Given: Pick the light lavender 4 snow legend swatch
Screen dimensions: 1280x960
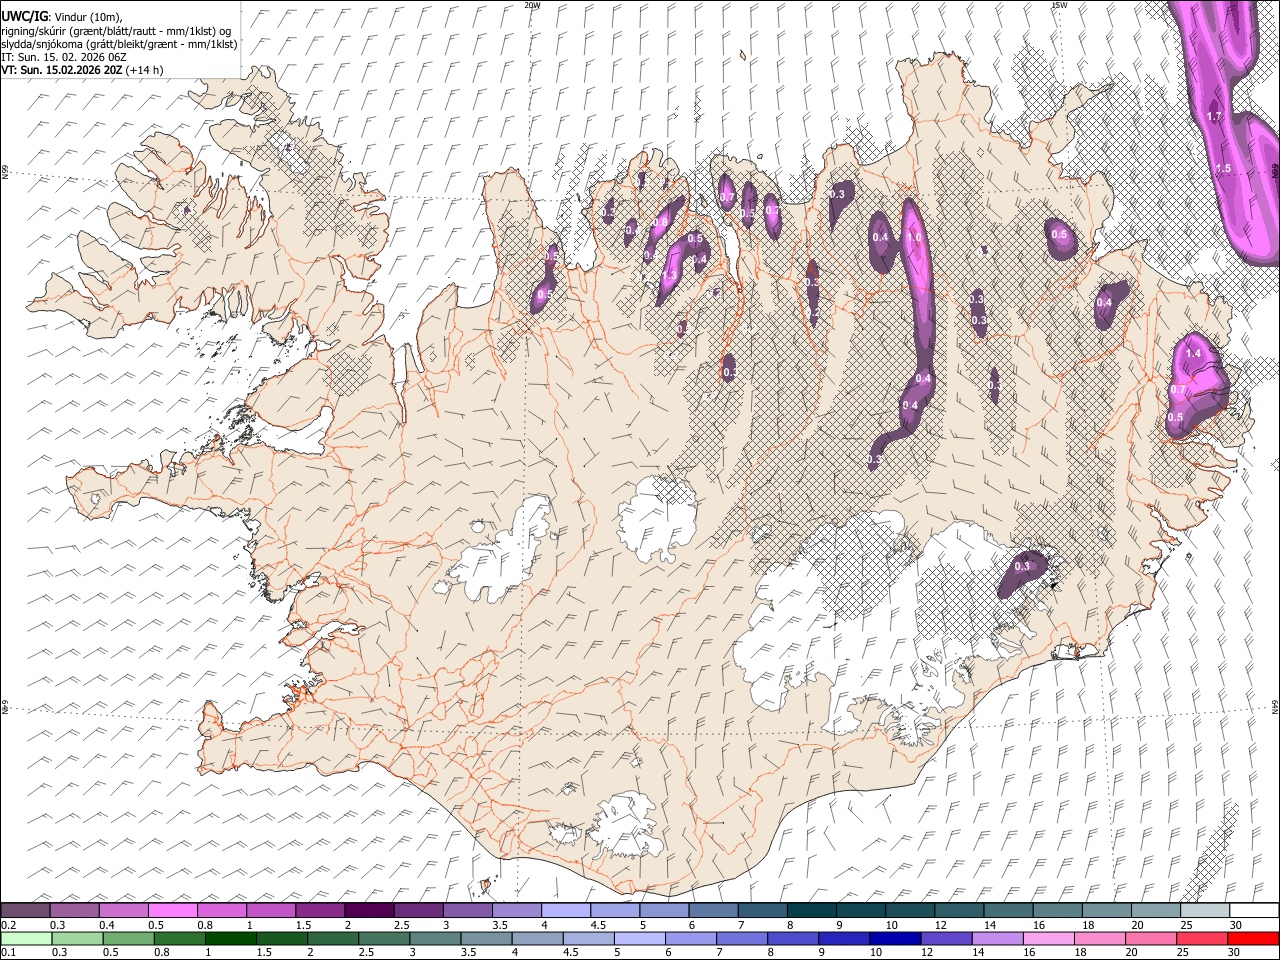Looking at the screenshot, I should pos(566,911).
